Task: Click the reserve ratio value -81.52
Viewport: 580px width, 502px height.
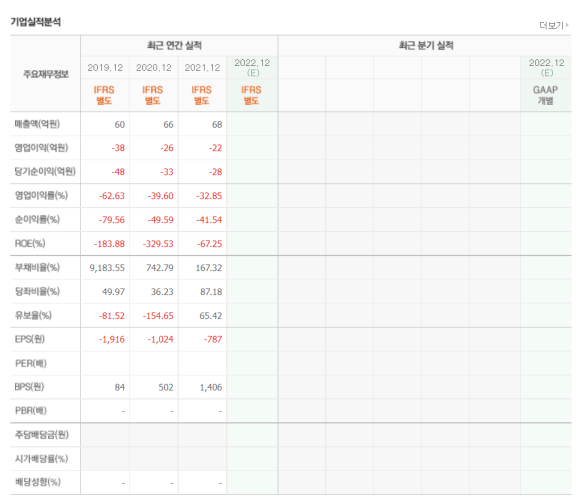Action: tap(112, 316)
